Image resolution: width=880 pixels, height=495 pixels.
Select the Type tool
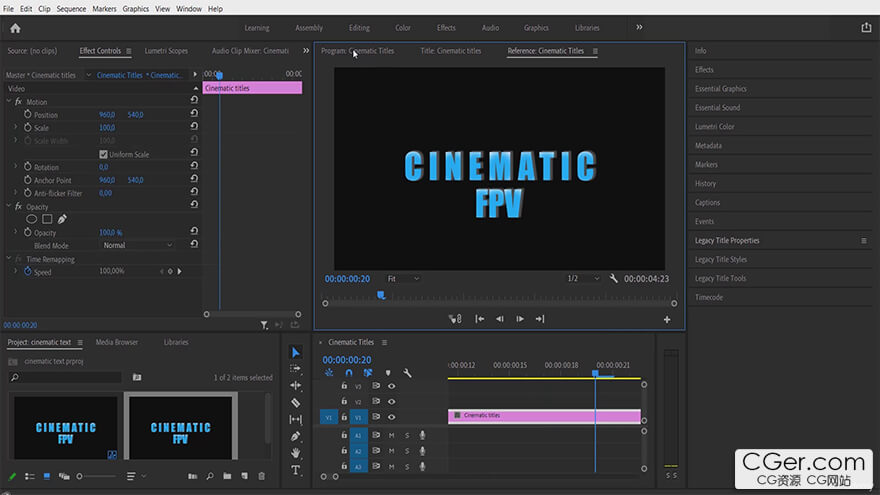click(295, 470)
